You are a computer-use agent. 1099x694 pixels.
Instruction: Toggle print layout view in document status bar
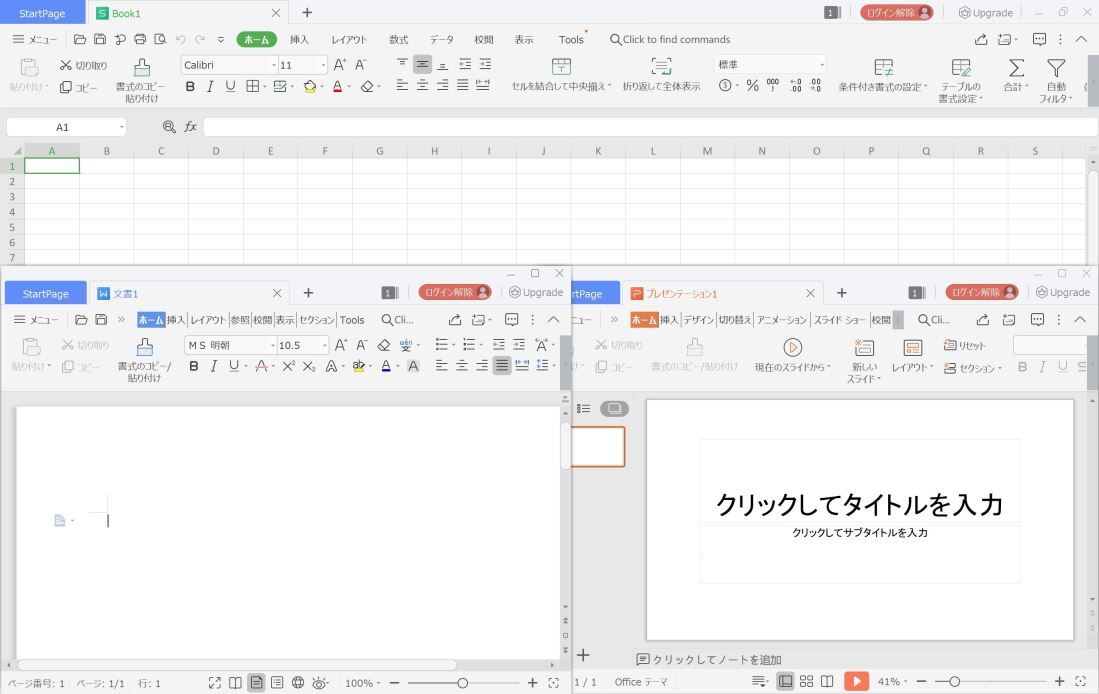(257, 683)
